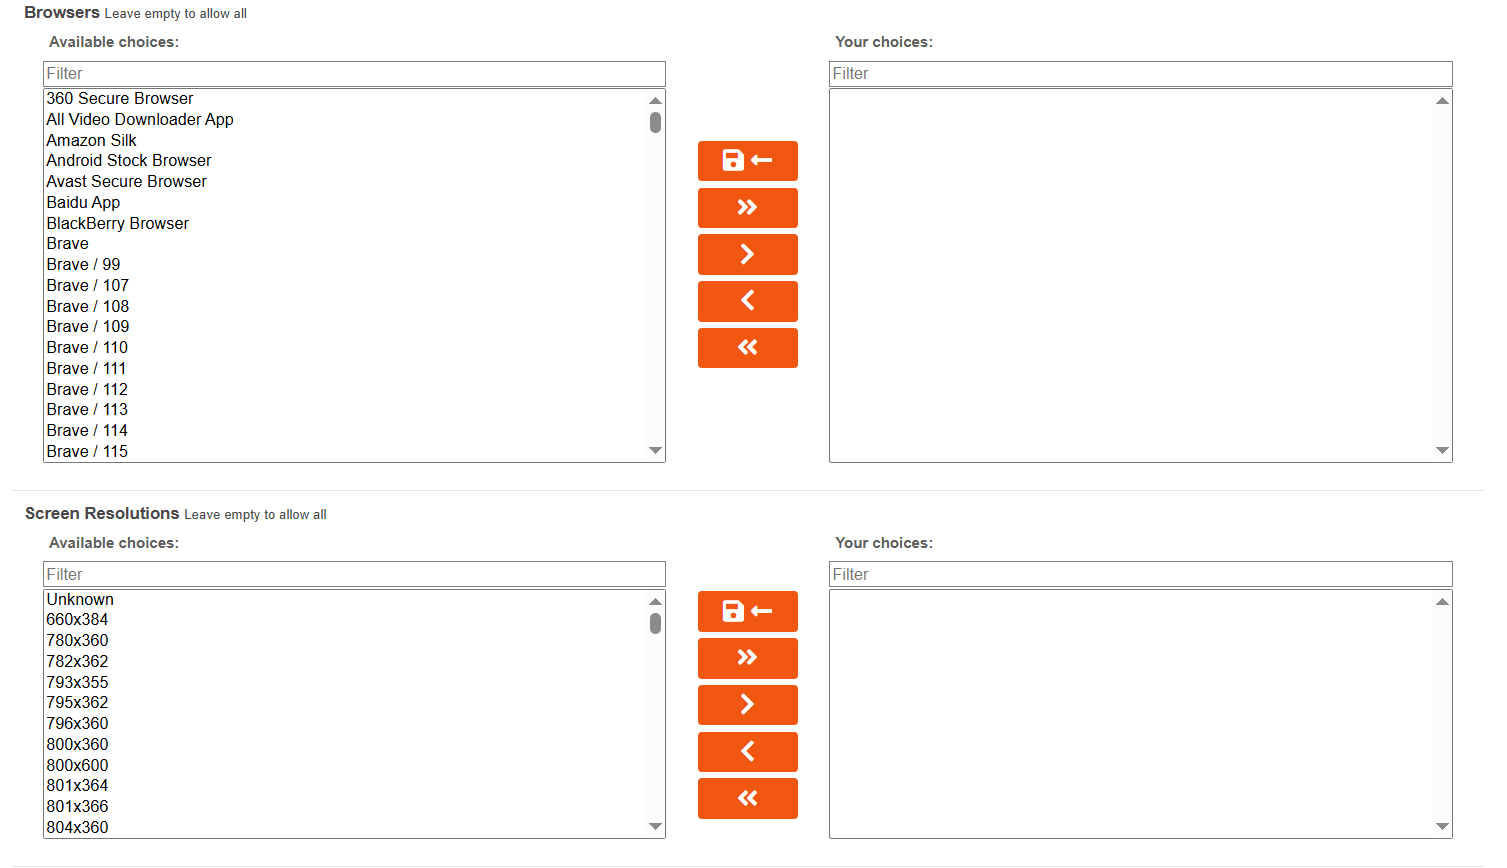Select 'Amazon Silk' in the browsers list

[346, 141]
